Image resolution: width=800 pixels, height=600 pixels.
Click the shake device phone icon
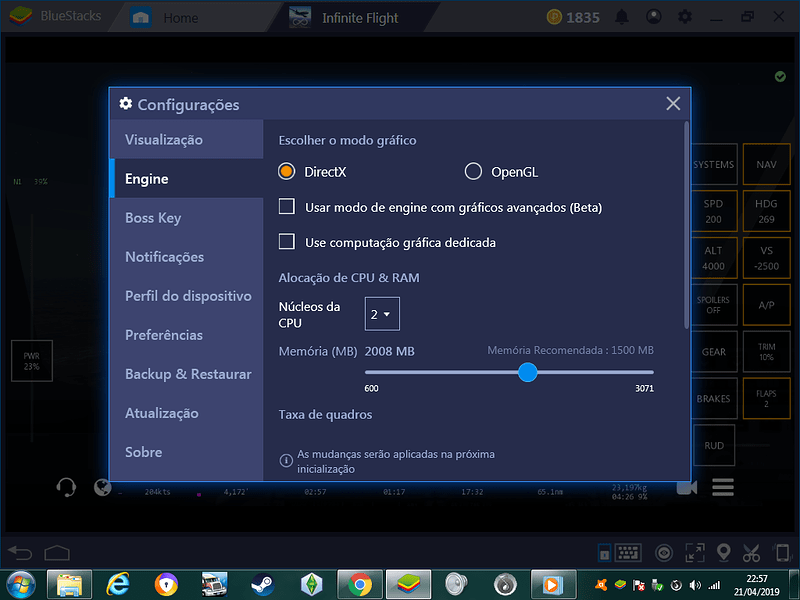tap(782, 553)
